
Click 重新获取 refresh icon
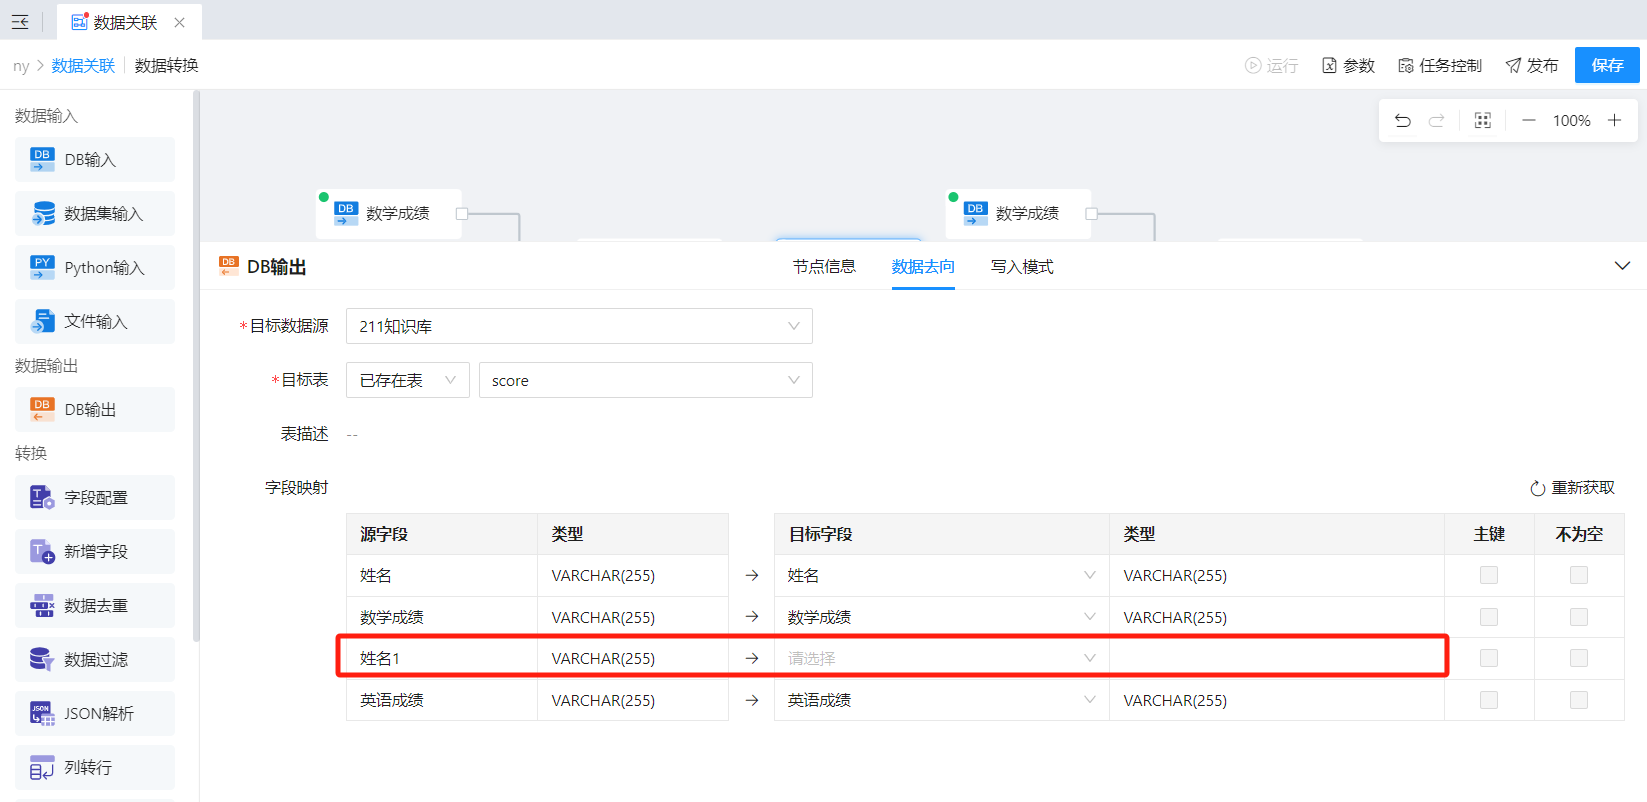coord(1537,488)
